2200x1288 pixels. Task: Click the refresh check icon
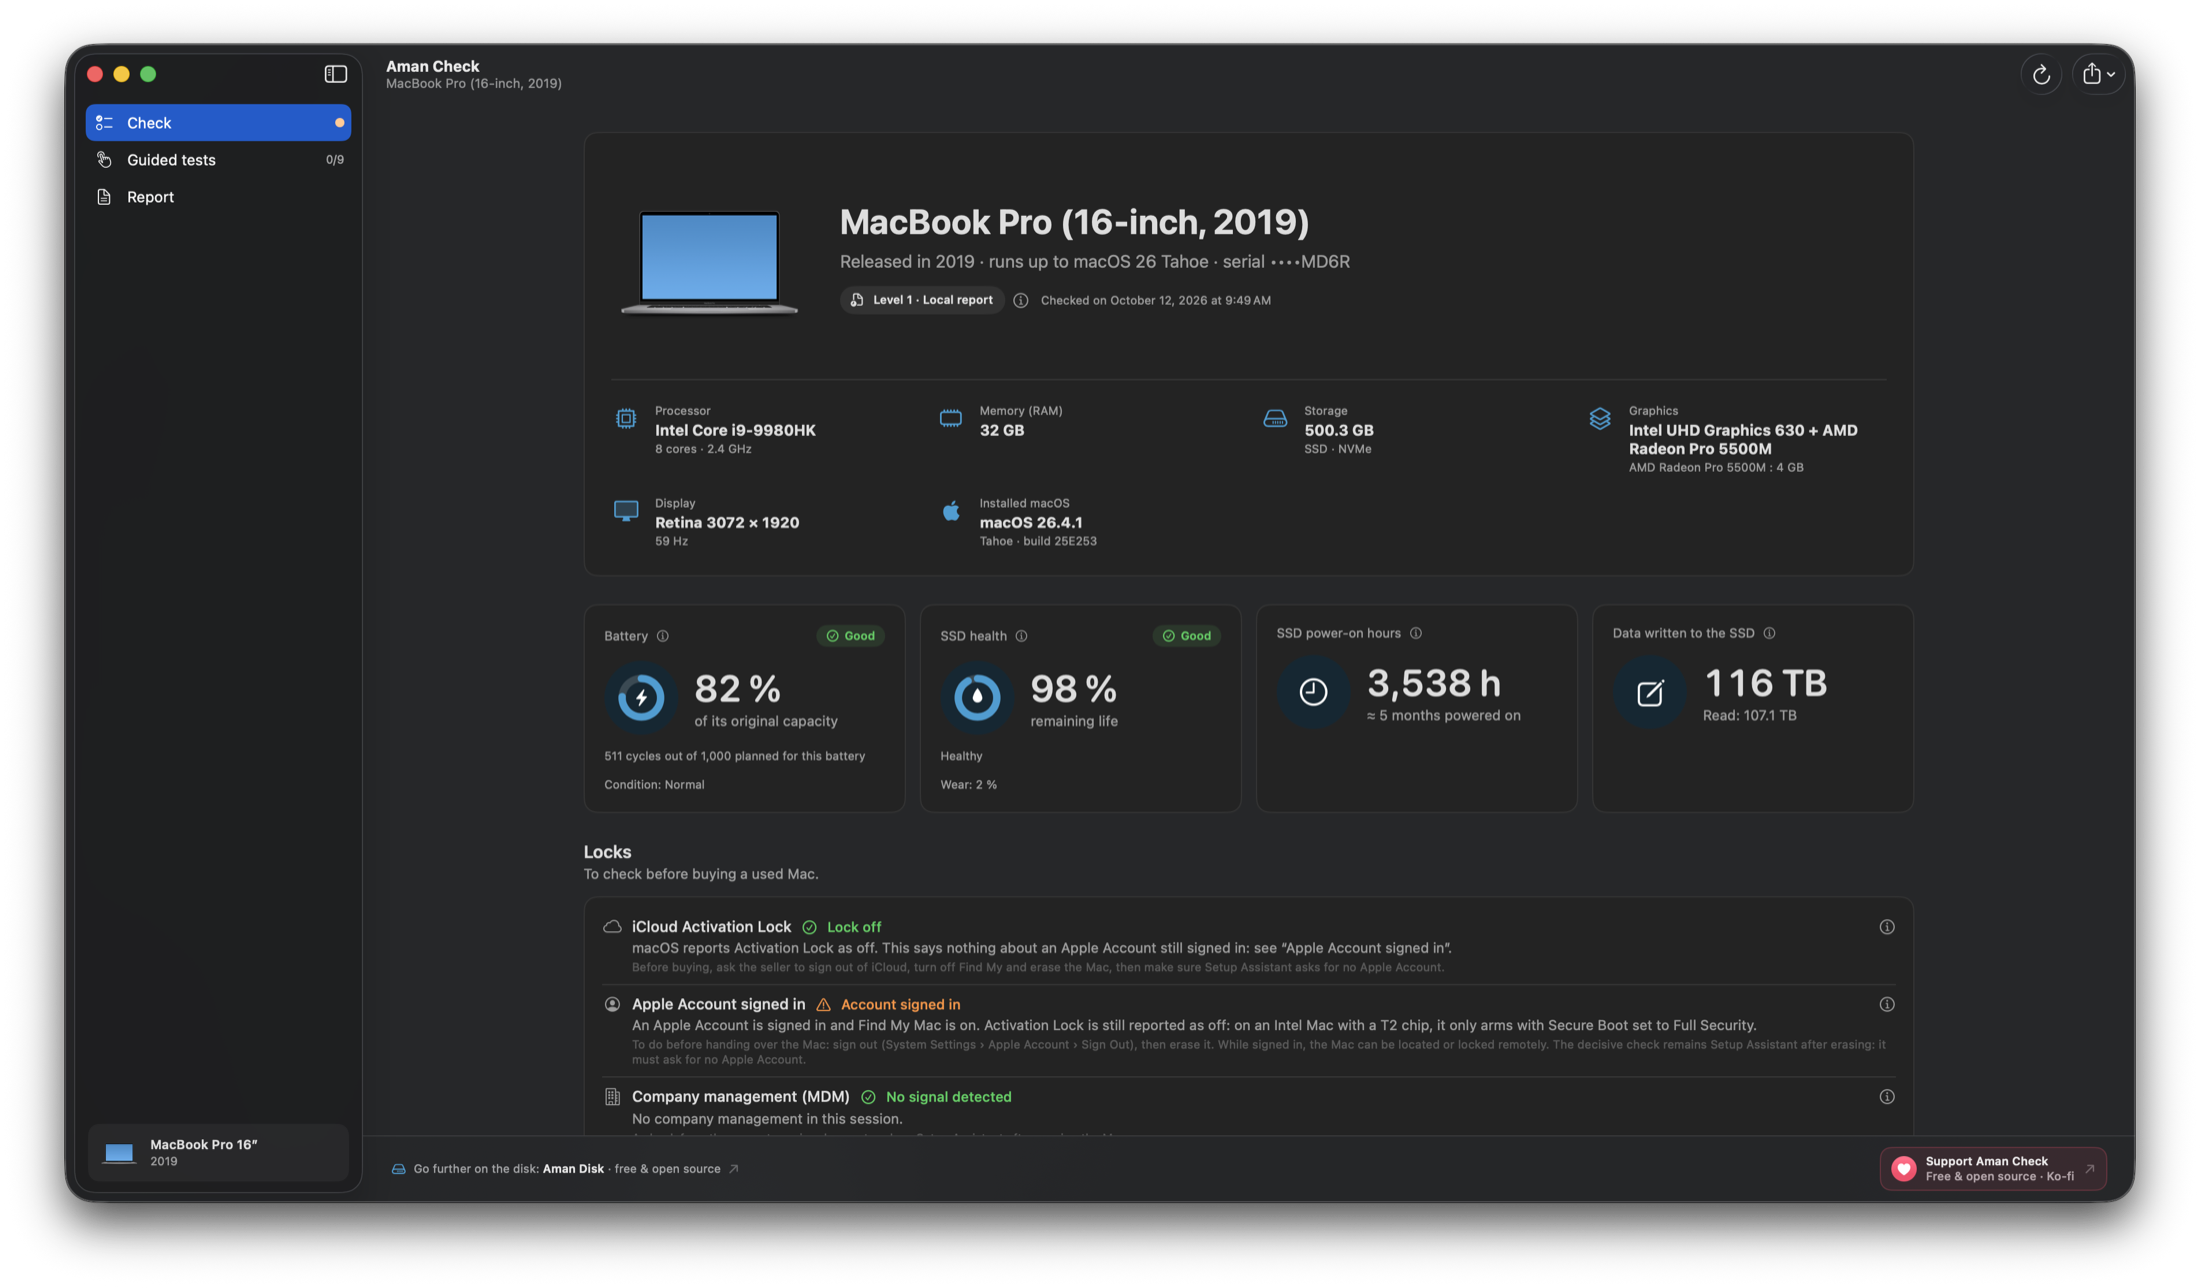[2041, 74]
